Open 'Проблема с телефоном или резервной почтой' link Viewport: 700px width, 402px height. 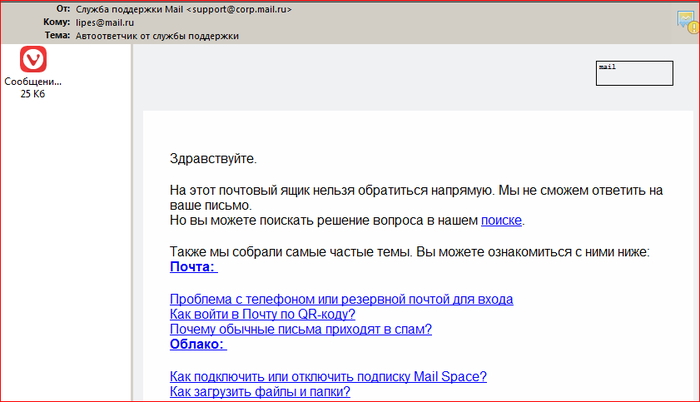[341, 299]
